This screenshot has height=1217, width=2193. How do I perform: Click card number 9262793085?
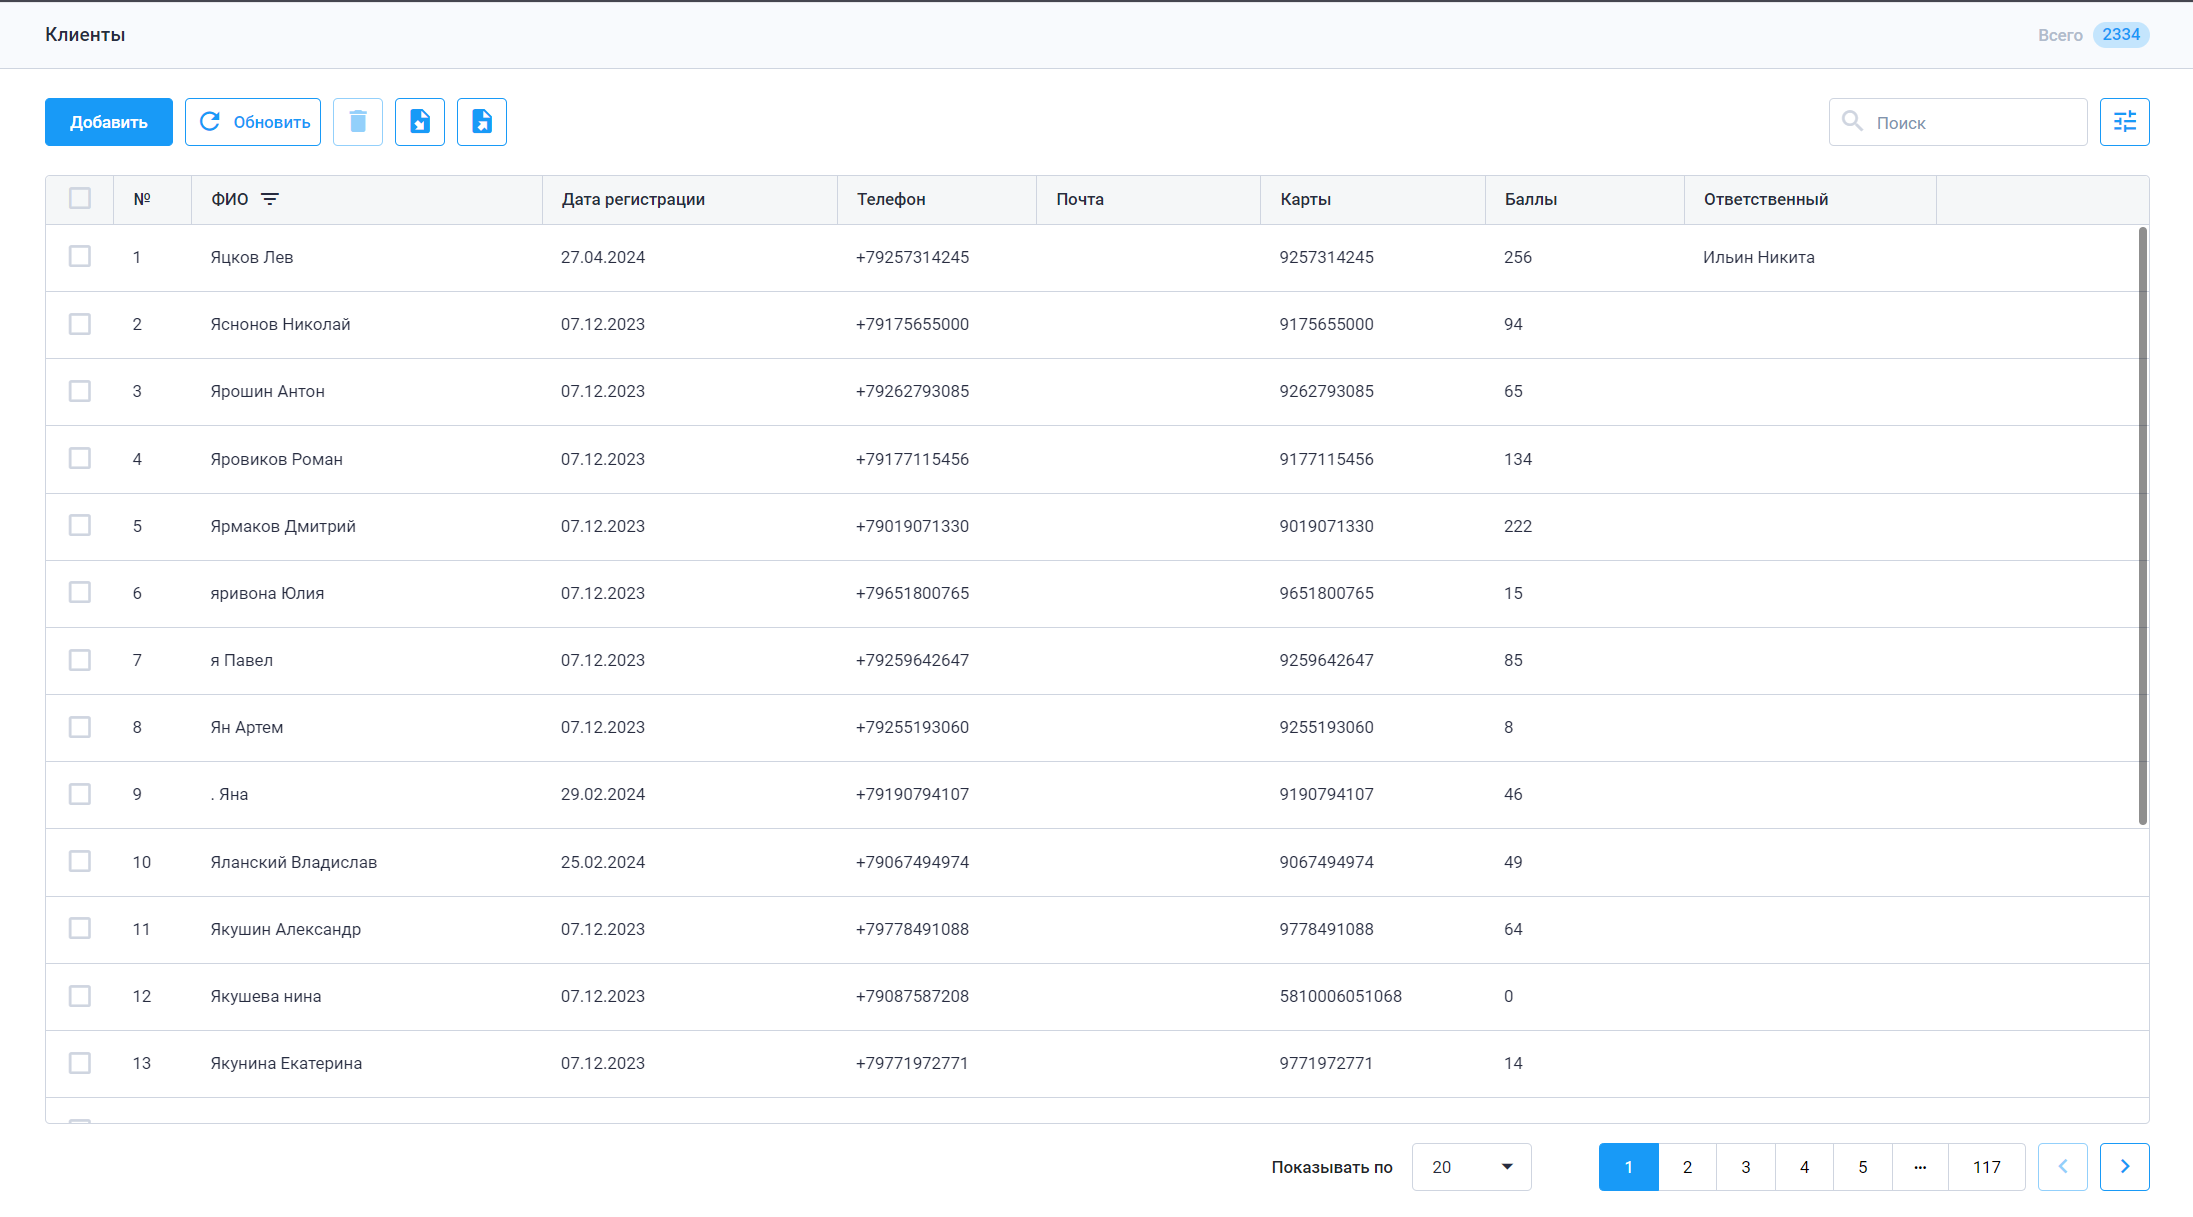(x=1326, y=391)
